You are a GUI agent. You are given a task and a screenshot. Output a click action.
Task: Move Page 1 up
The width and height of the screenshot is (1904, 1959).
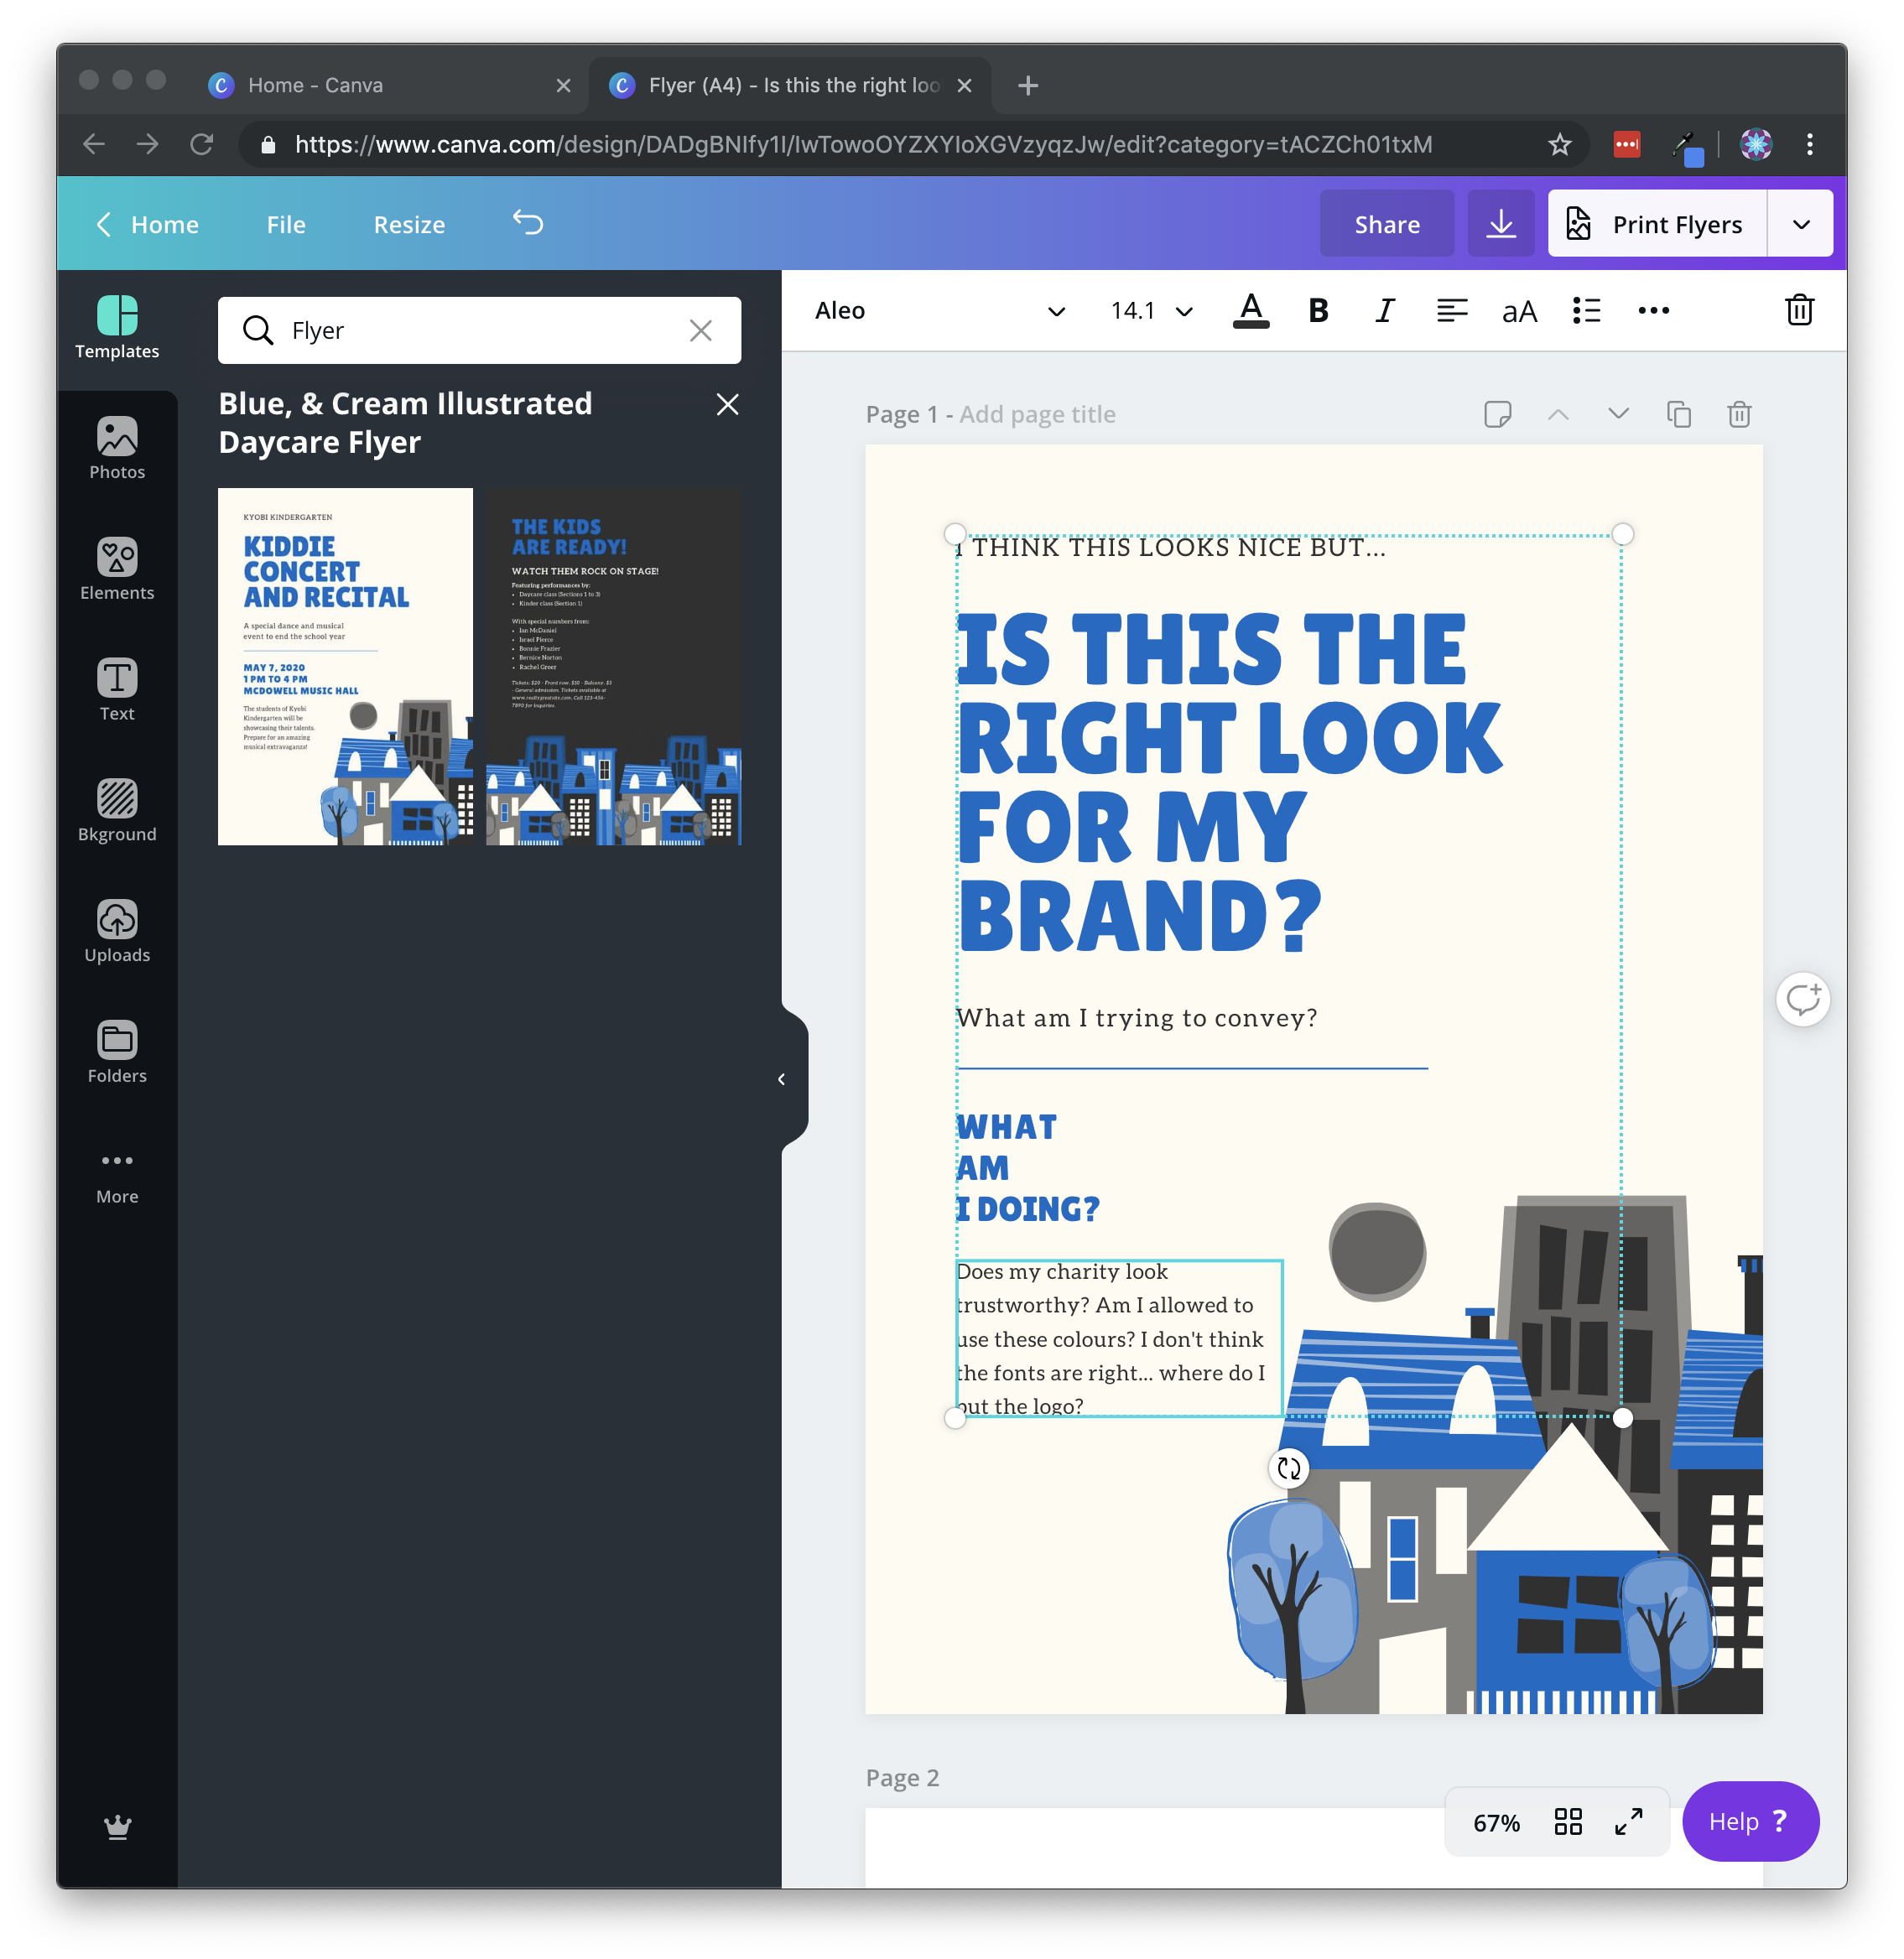tap(1558, 414)
